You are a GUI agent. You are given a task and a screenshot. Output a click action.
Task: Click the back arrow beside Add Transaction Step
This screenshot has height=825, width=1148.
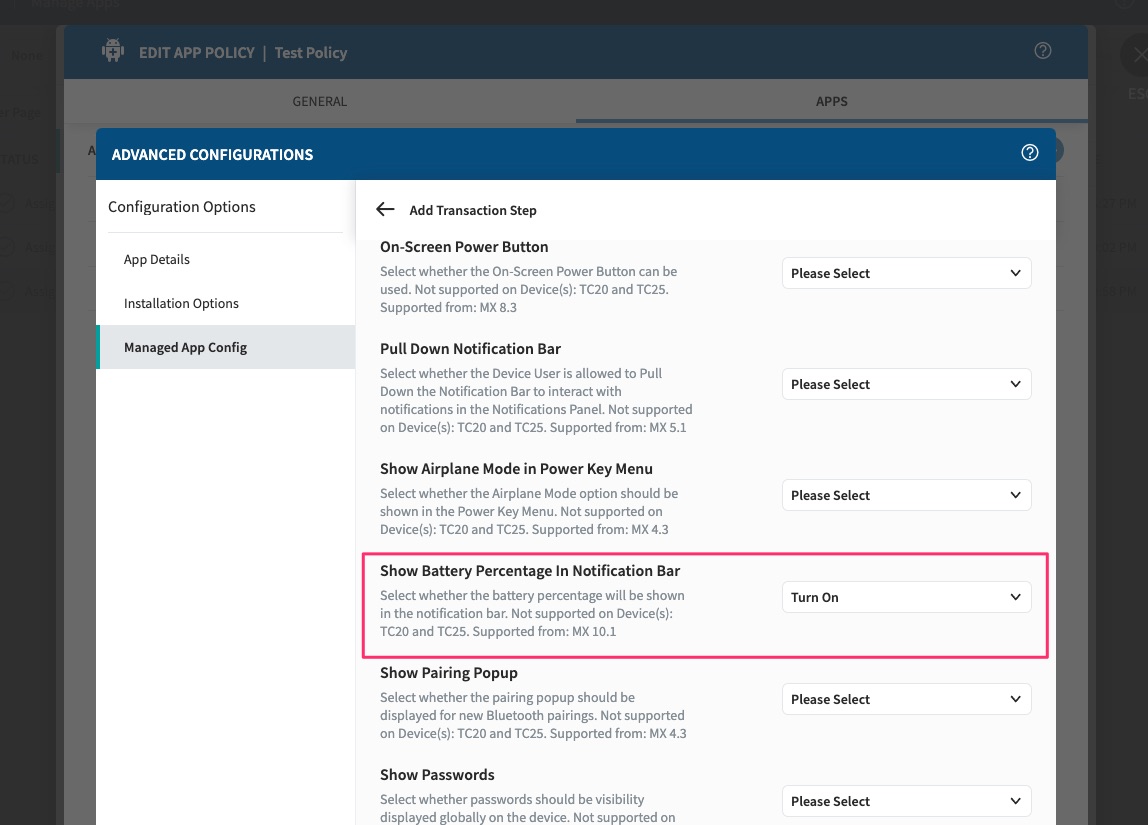[385, 209]
